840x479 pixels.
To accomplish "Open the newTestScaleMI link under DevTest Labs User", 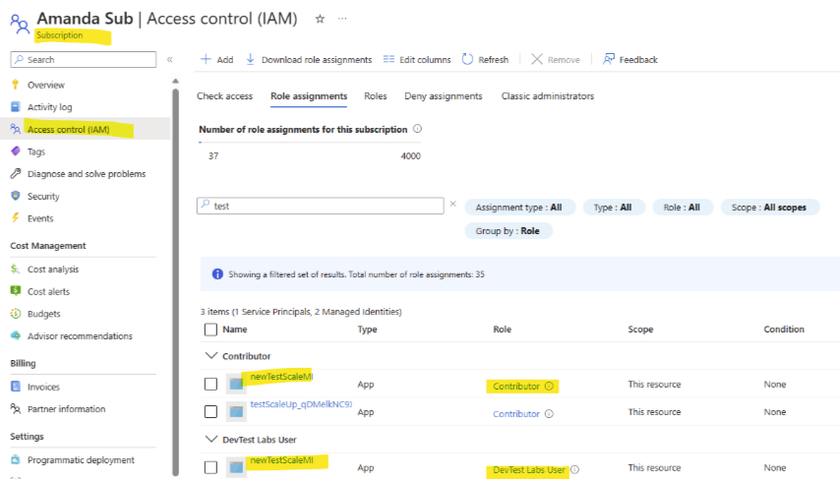I will pyautogui.click(x=281, y=460).
